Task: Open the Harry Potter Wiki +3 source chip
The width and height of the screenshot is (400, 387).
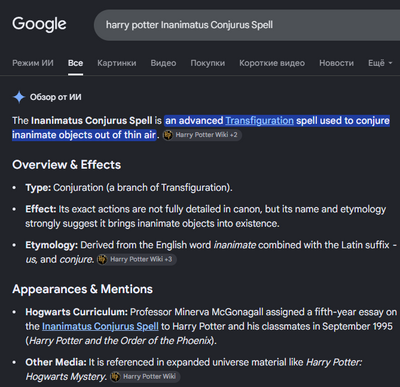Action: tap(136, 259)
